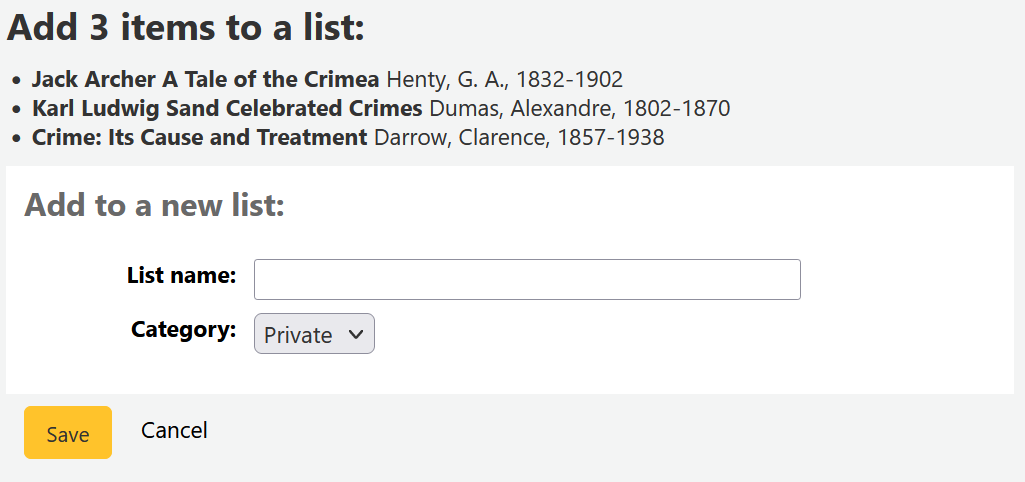Click the Karl Ludwig Sand Celebrated Crimes title
This screenshot has height=482, width=1025.
tap(227, 109)
